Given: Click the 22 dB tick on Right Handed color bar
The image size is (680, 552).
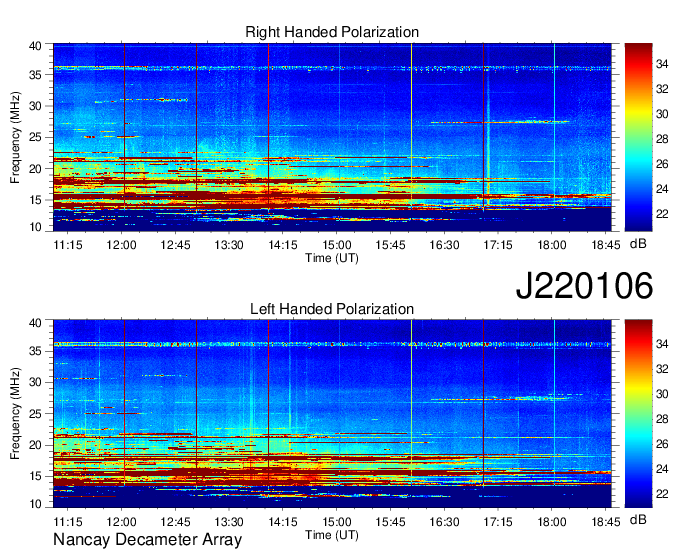Looking at the screenshot, I should click(x=662, y=214).
